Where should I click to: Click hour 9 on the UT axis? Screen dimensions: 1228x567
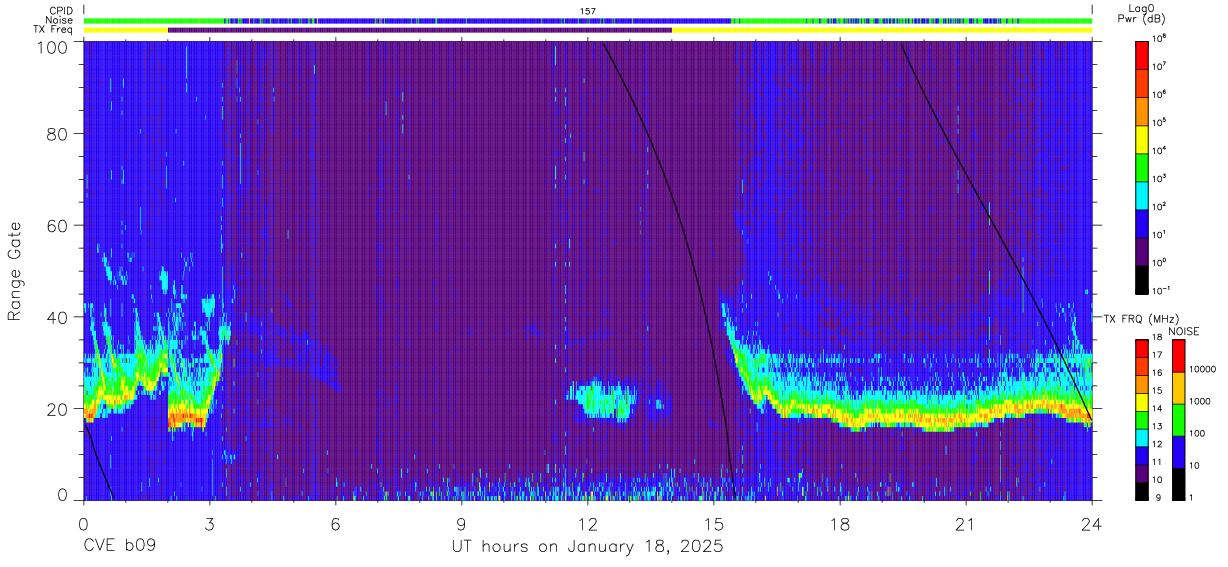click(x=462, y=523)
